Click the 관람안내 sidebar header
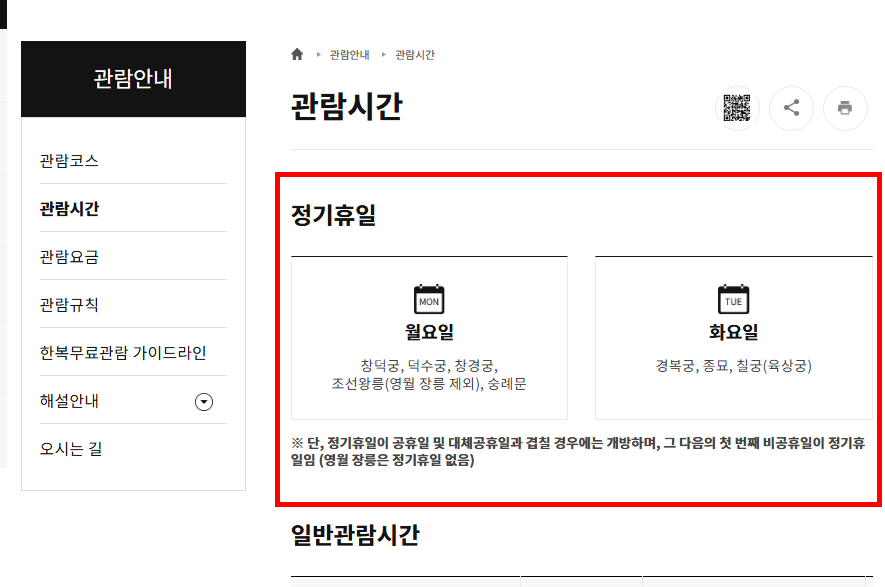The height and width of the screenshot is (587, 885). click(x=132, y=80)
